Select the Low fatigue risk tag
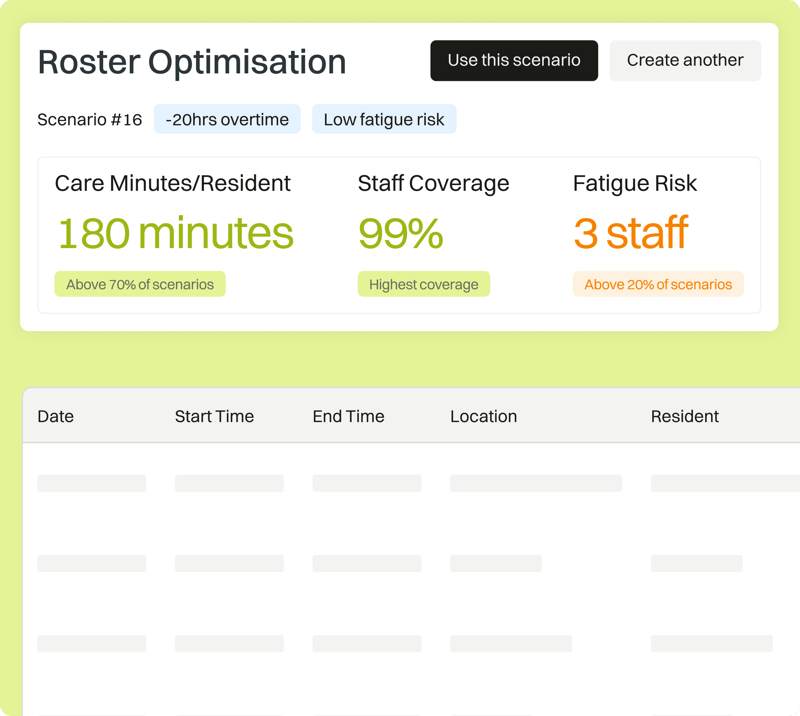800x716 pixels. coord(384,120)
